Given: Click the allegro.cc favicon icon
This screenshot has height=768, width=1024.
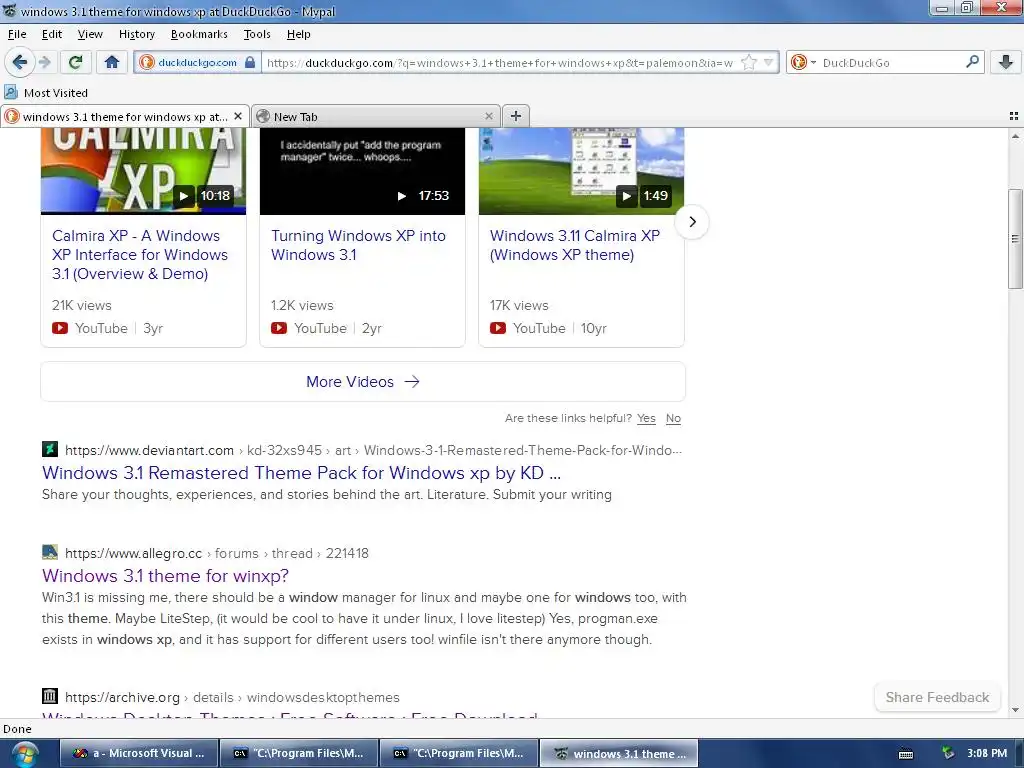Looking at the screenshot, I should [50, 552].
